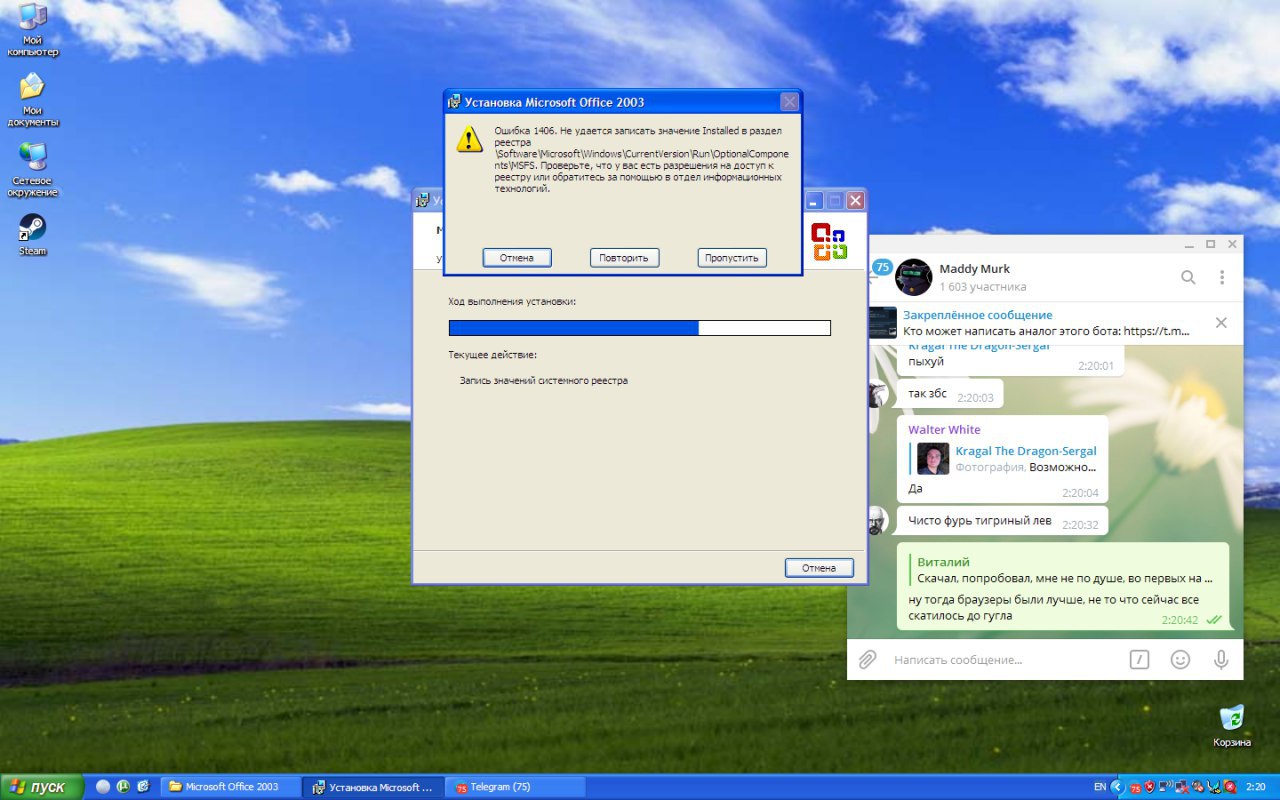The image size is (1280, 800).
Task: Click the Microsoft Office logo in the installer window
Action: (829, 241)
